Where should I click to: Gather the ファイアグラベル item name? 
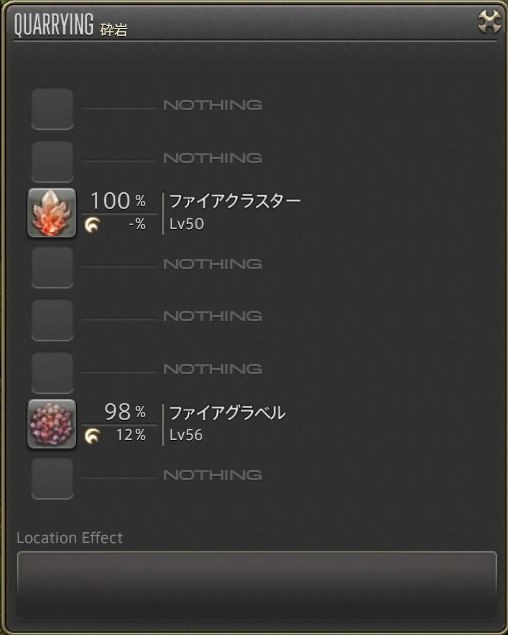[x=227, y=413]
